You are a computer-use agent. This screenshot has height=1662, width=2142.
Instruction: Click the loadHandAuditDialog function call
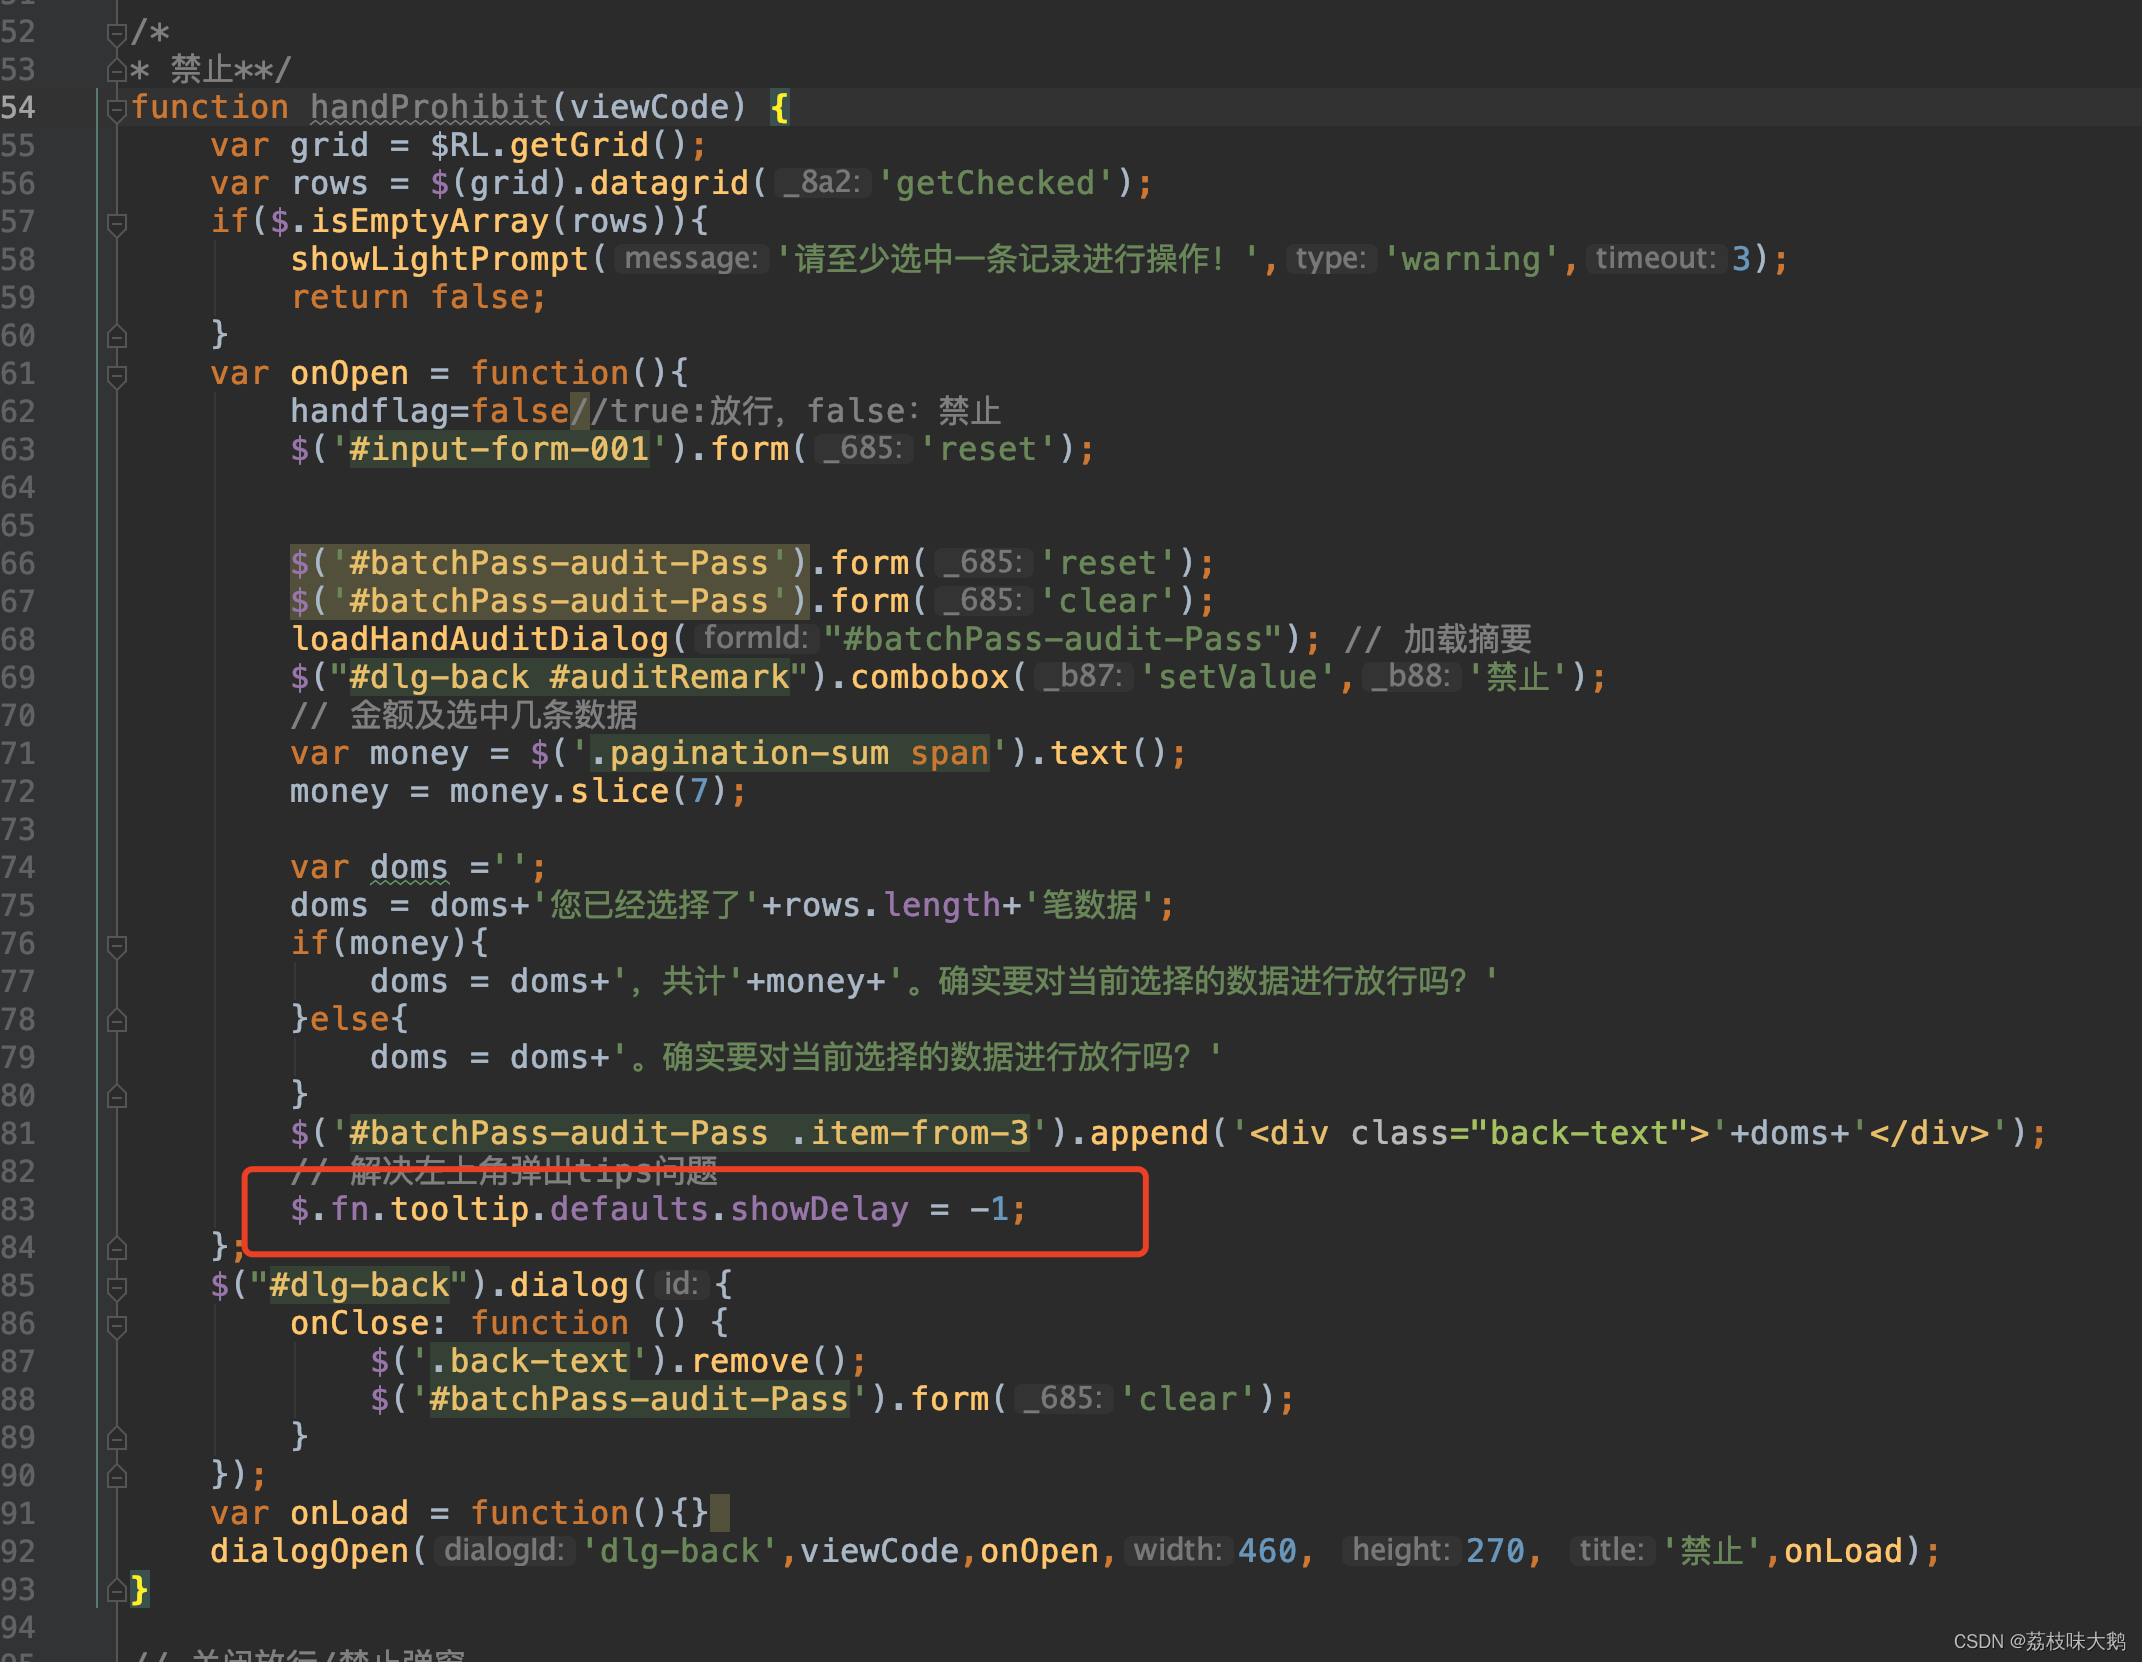point(478,640)
